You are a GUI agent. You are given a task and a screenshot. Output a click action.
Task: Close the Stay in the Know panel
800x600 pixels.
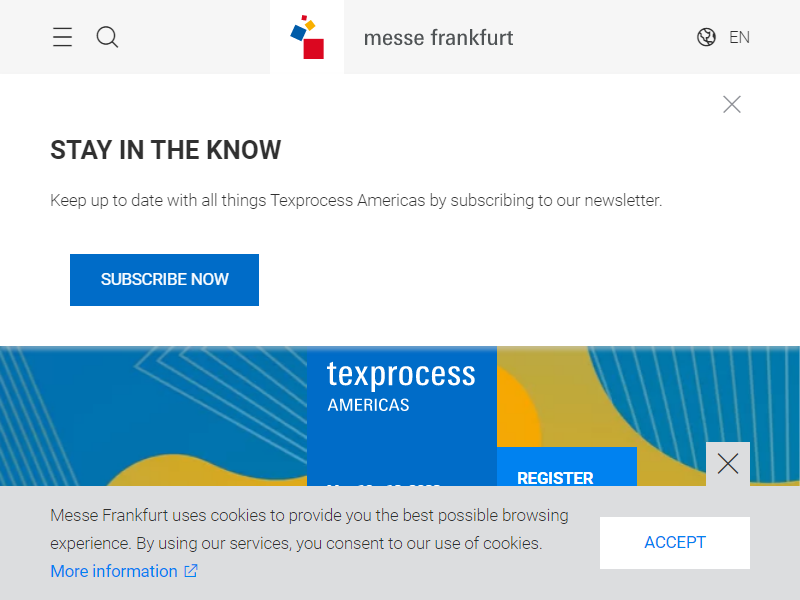(732, 105)
